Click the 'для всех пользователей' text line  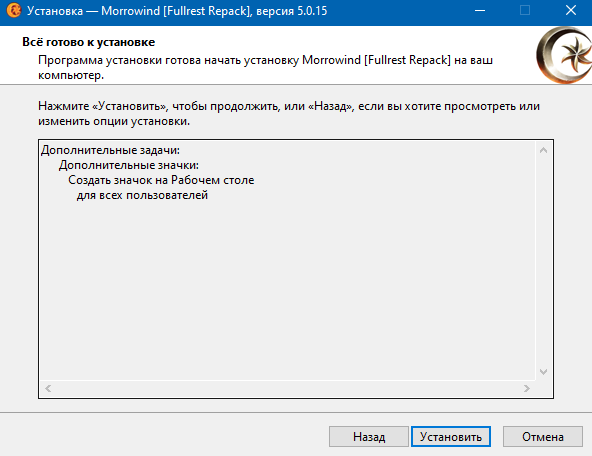pos(142,195)
